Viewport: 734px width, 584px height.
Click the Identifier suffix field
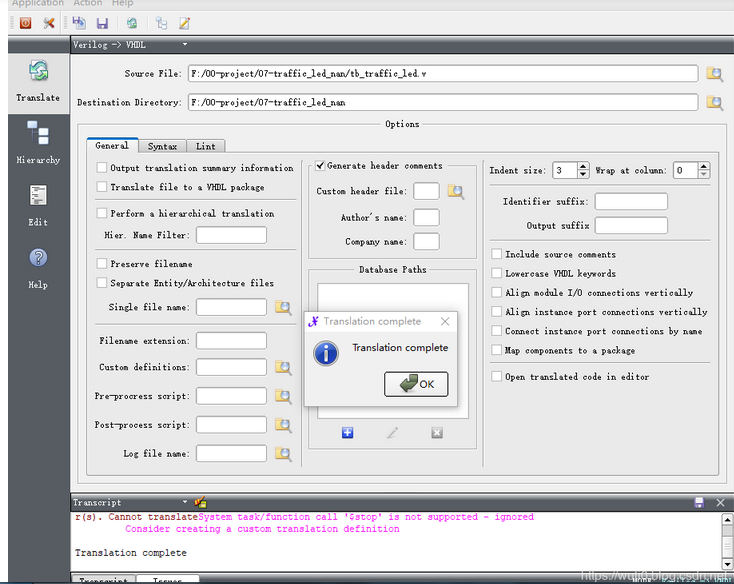(631, 202)
